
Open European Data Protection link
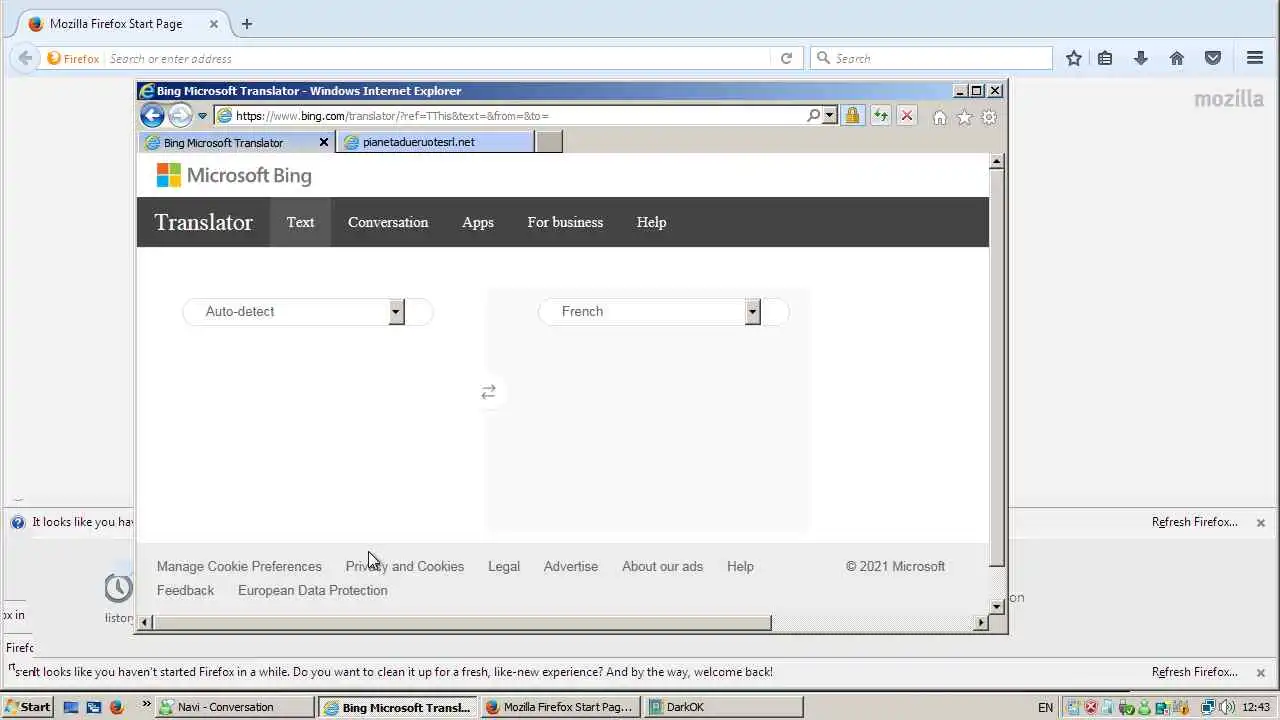(x=313, y=590)
